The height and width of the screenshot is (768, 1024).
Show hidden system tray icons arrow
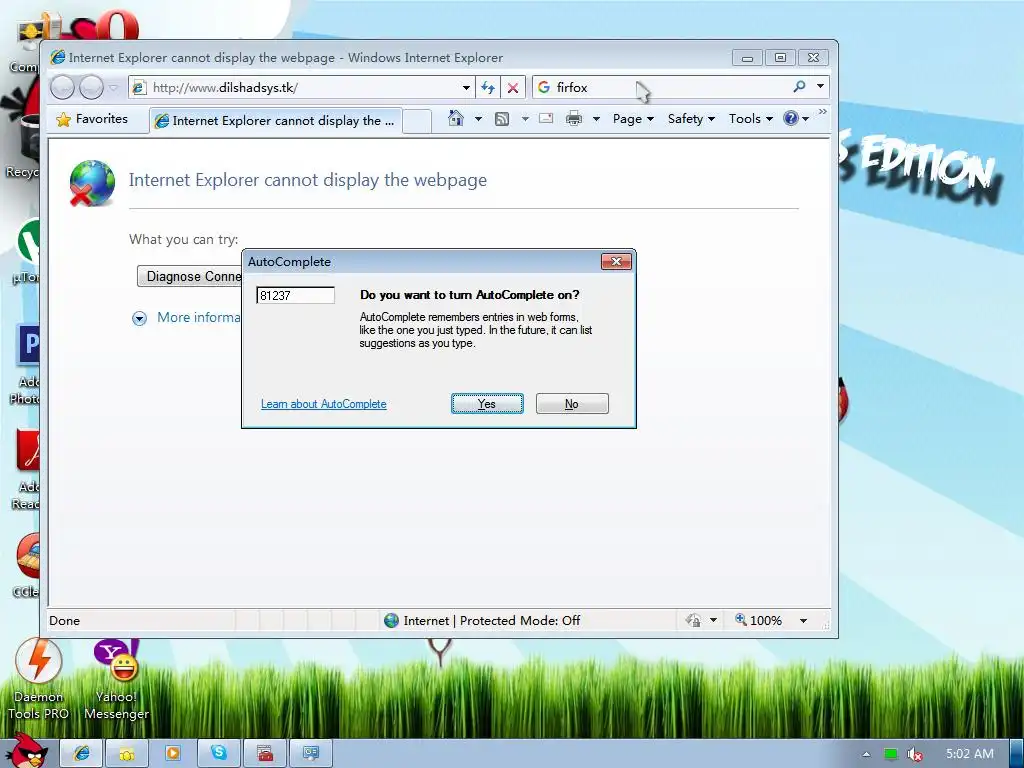[866, 754]
